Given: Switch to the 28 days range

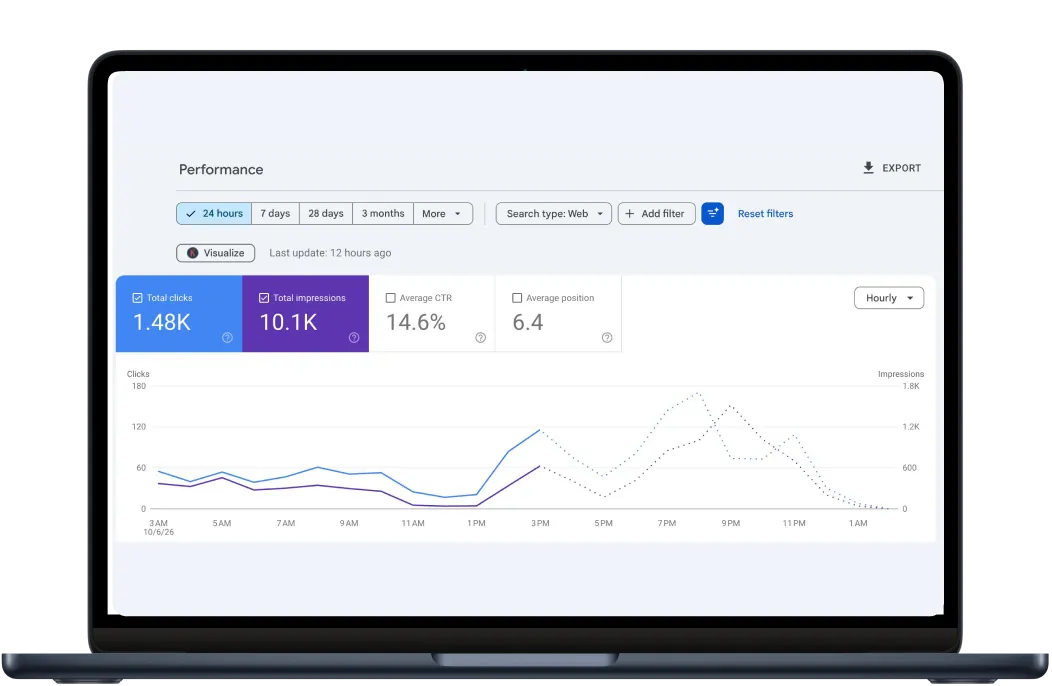Looking at the screenshot, I should pos(325,213).
